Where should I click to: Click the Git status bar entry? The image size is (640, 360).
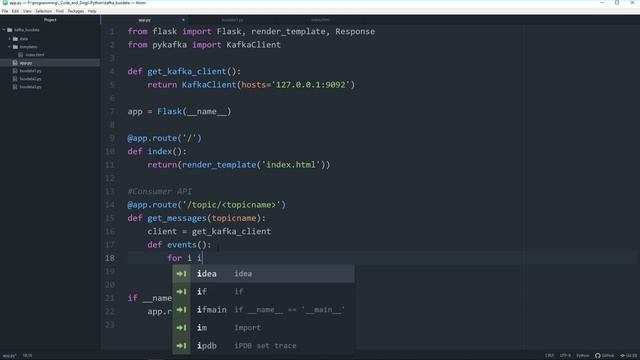coord(629,356)
